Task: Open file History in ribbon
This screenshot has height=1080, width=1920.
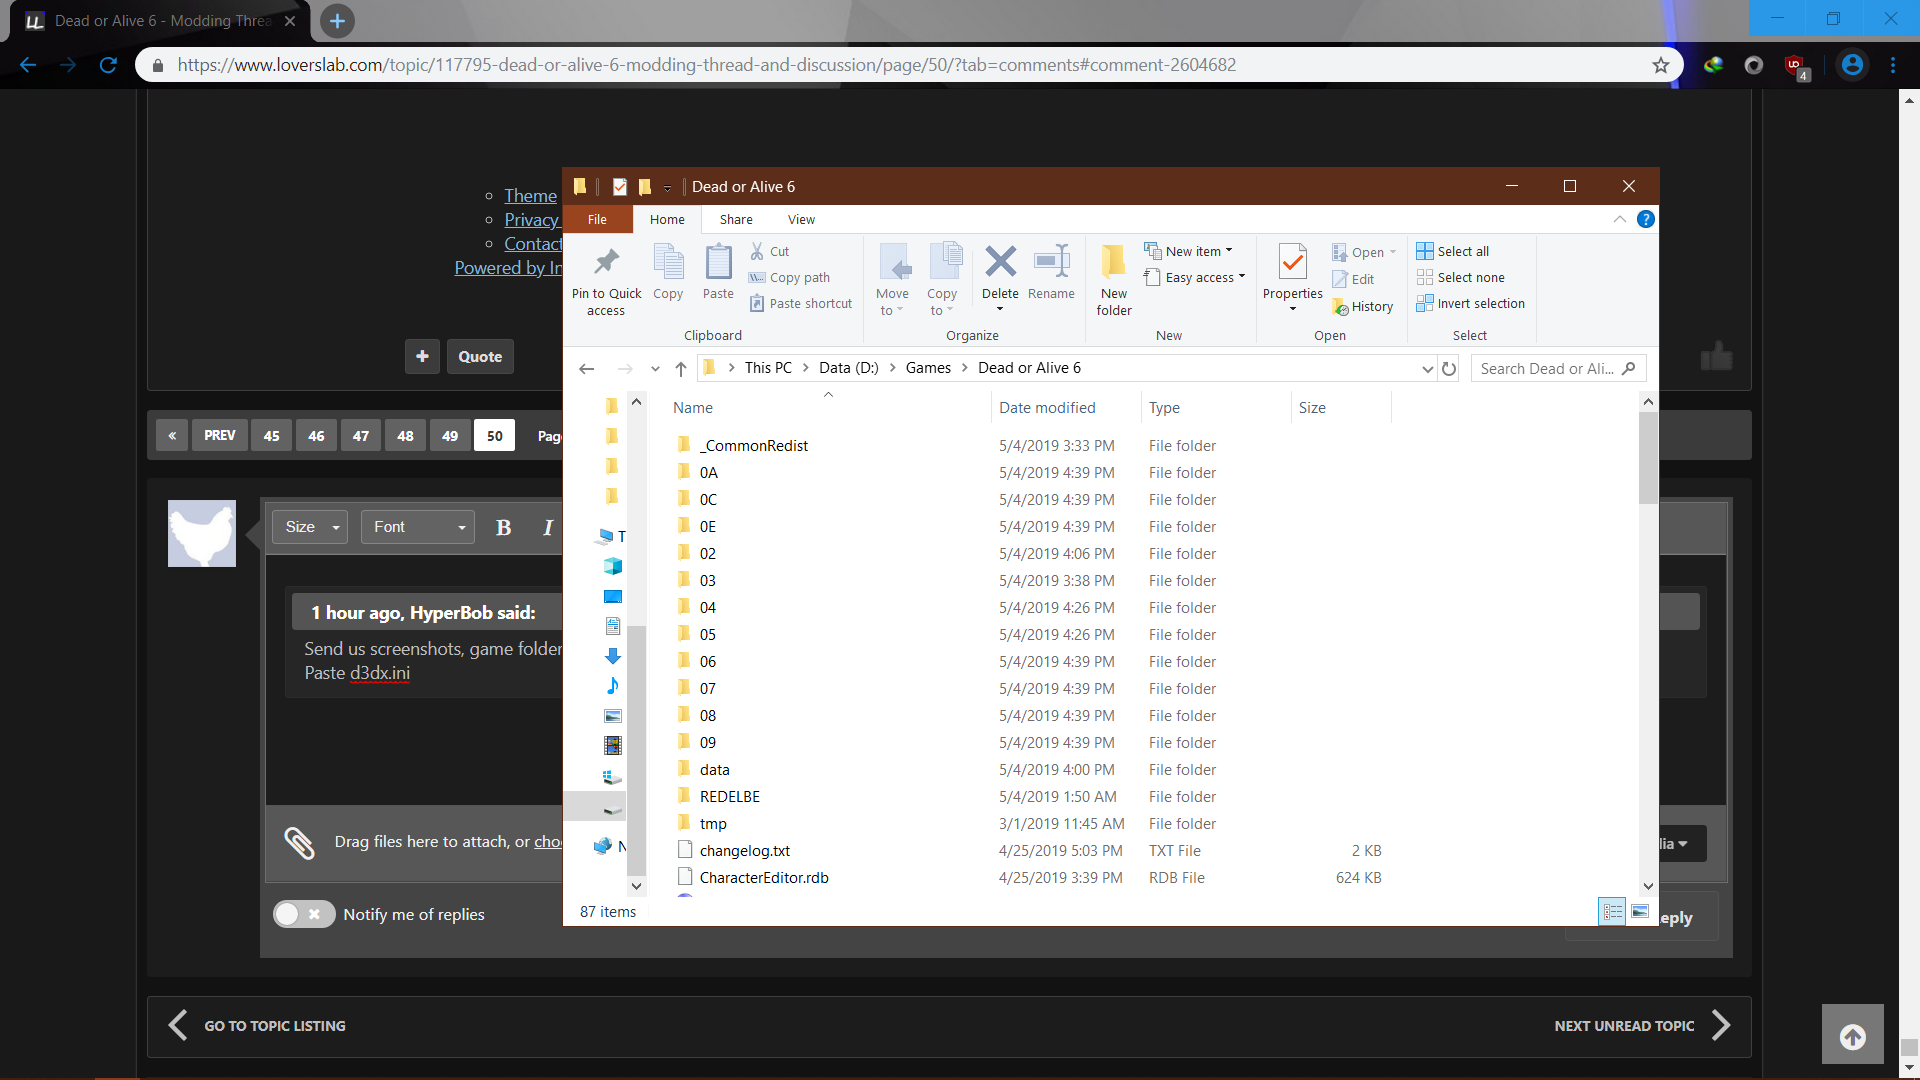Action: click(1362, 307)
